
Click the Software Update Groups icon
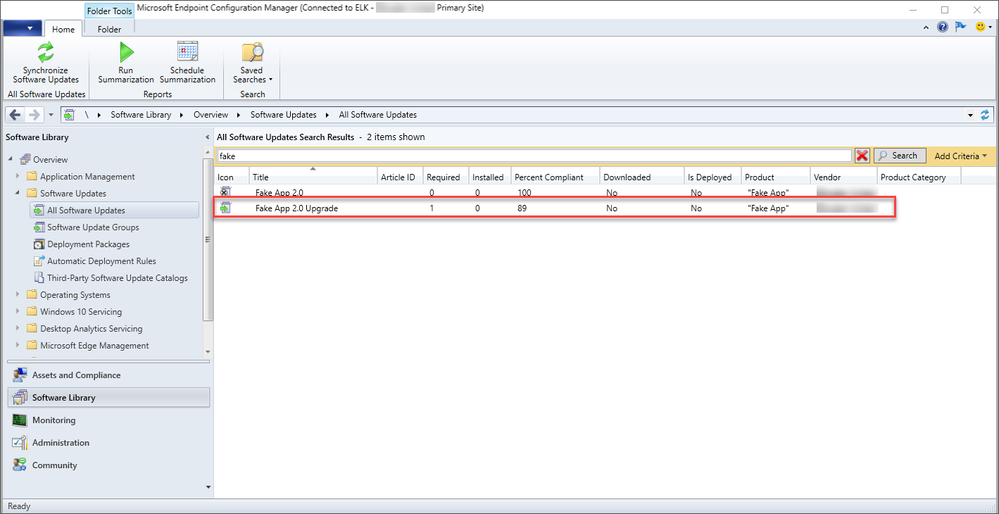(x=38, y=227)
